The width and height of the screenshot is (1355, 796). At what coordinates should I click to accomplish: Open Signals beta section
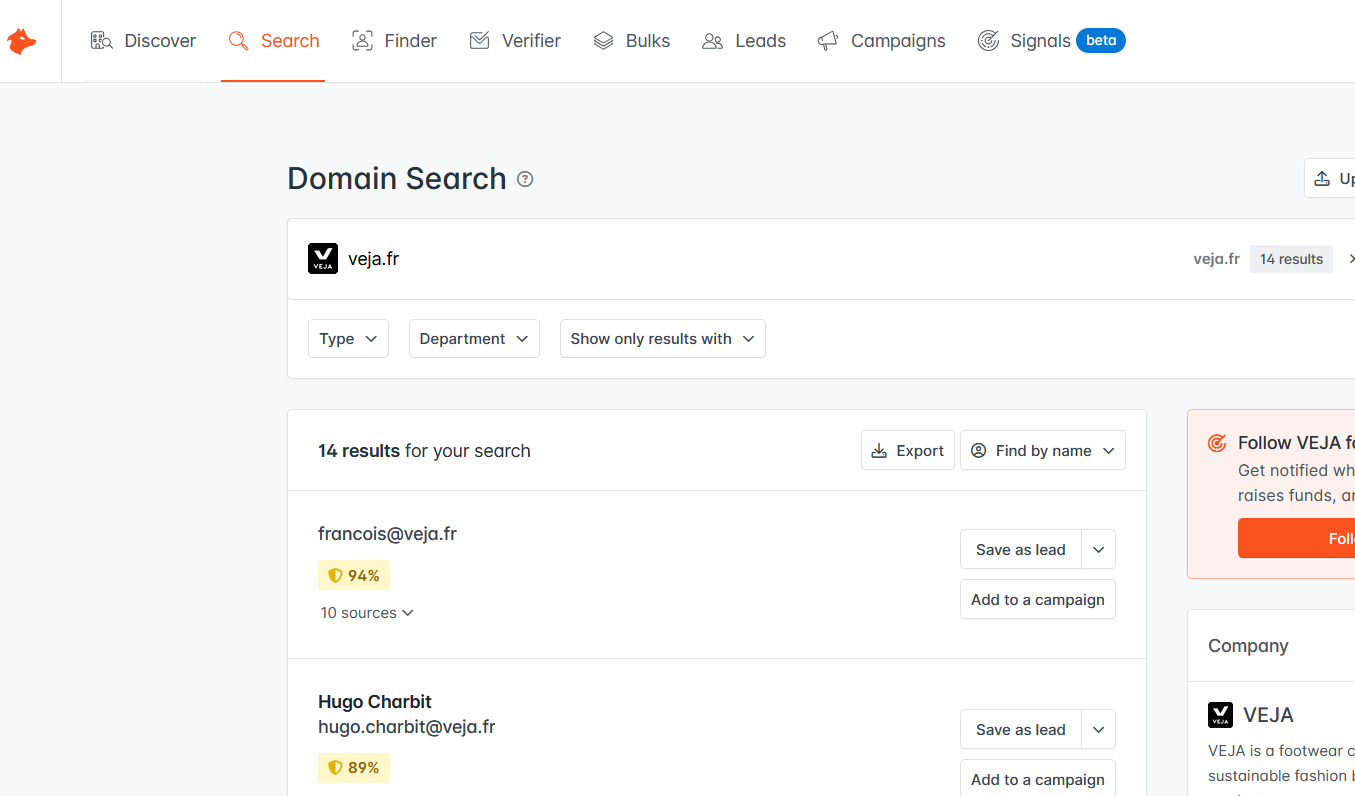1051,41
